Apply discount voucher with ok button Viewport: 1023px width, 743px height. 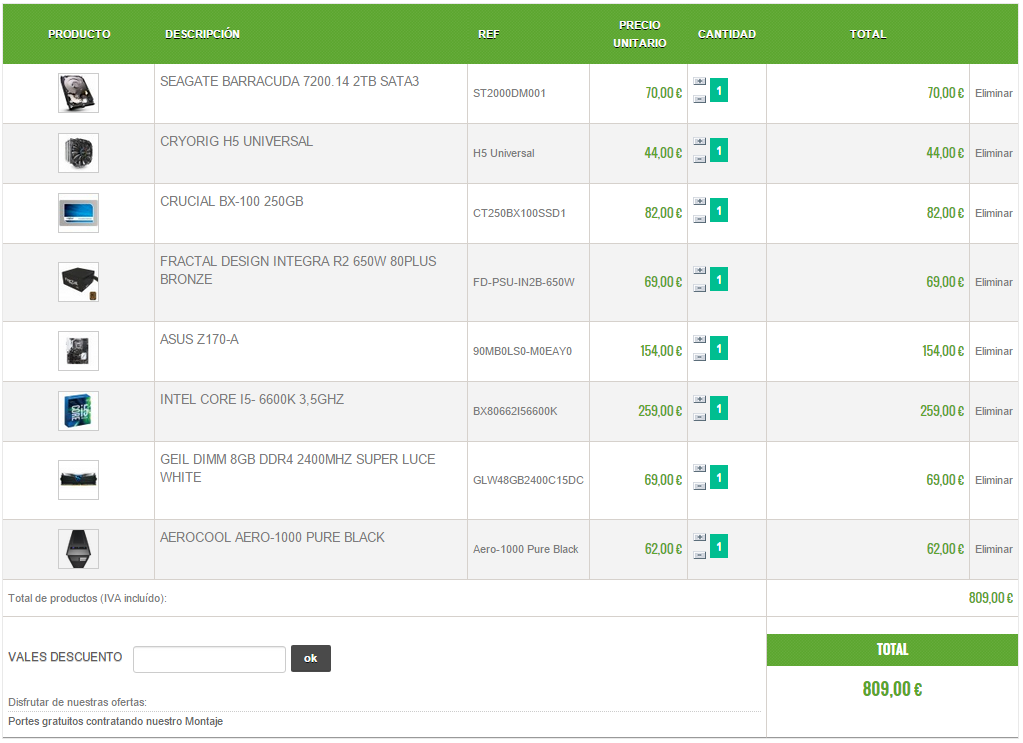(x=311, y=659)
